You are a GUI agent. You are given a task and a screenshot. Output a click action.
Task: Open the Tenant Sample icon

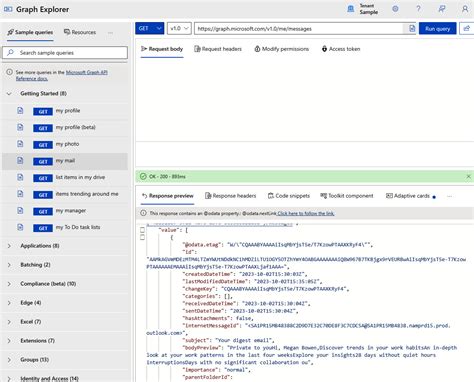350,9
